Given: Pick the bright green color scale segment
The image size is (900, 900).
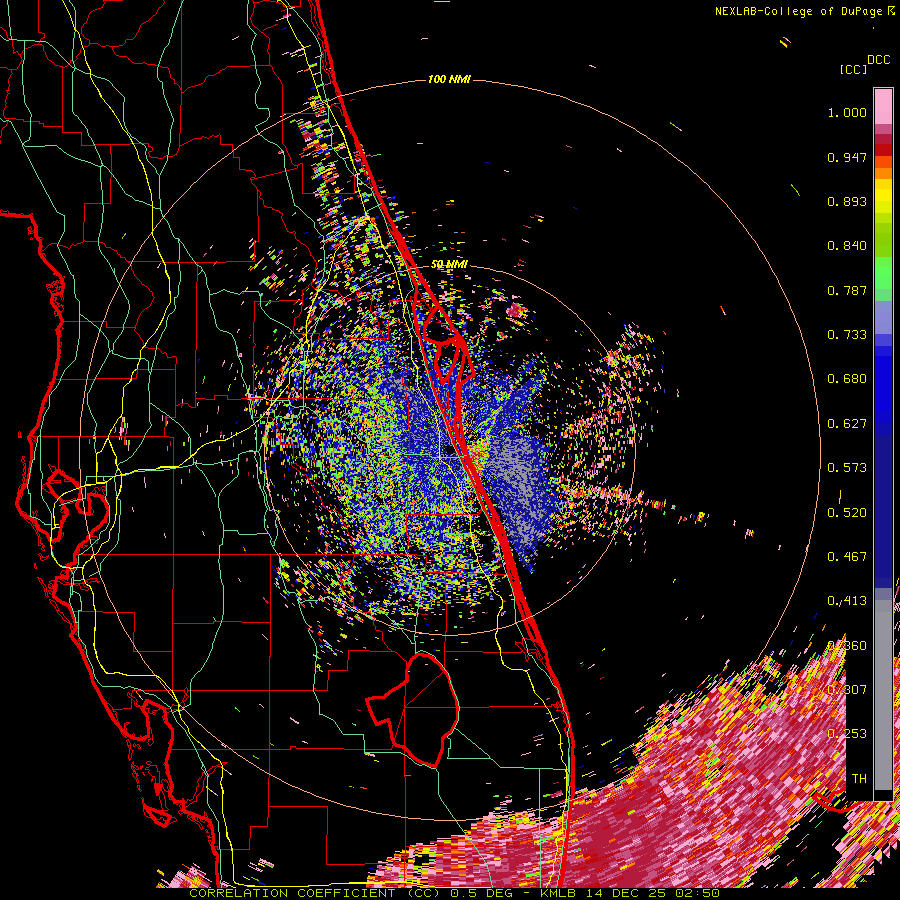Looking at the screenshot, I should click(x=883, y=273).
